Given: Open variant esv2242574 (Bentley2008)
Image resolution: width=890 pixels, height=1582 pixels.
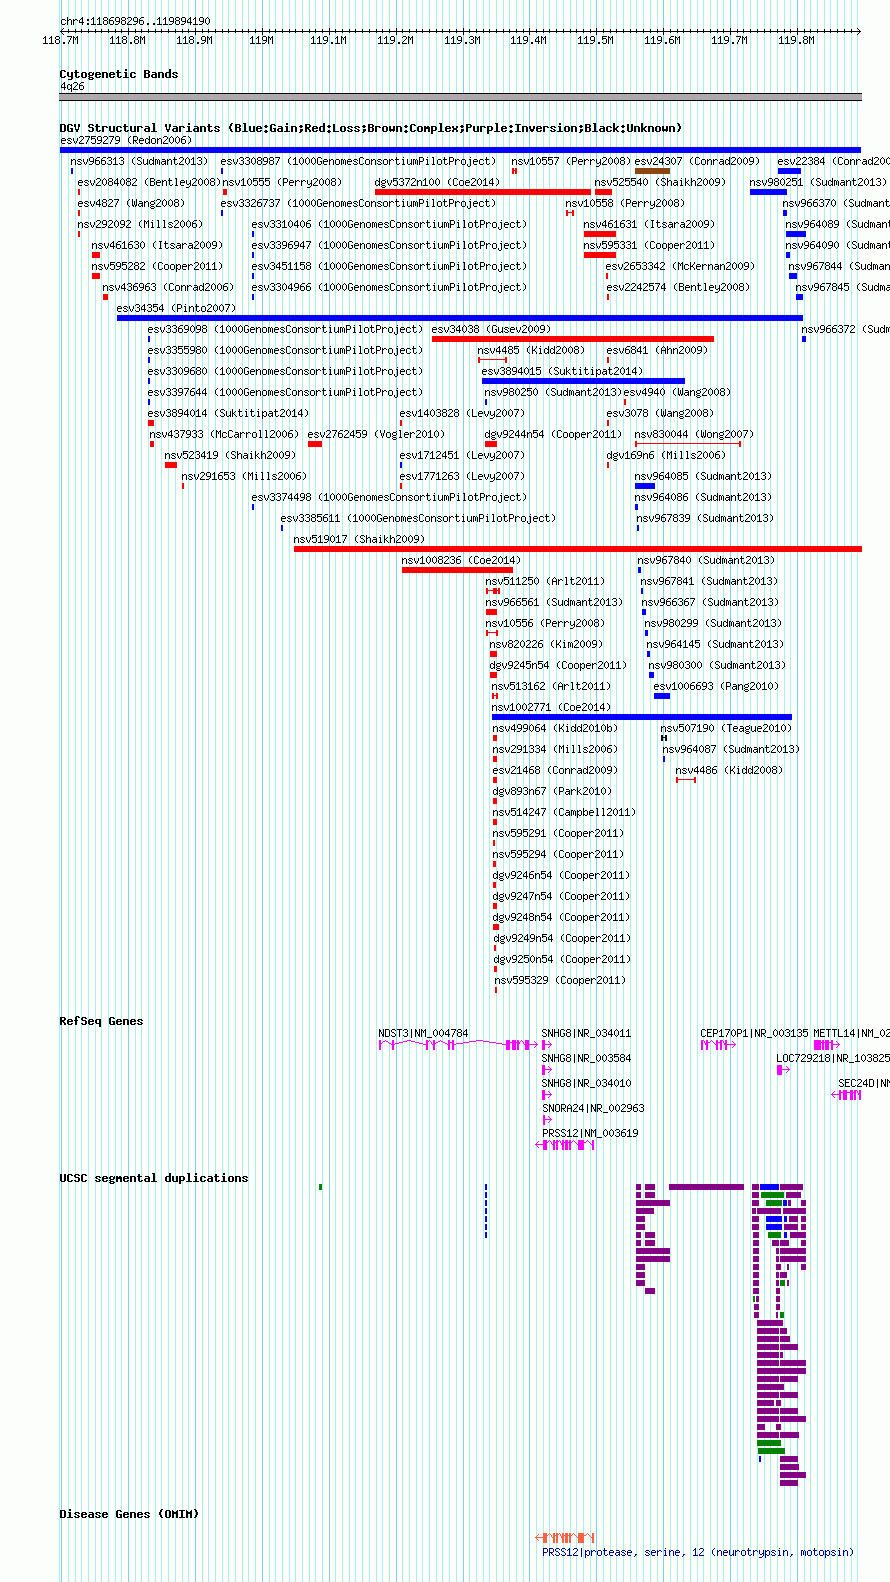Looking at the screenshot, I should click(677, 287).
